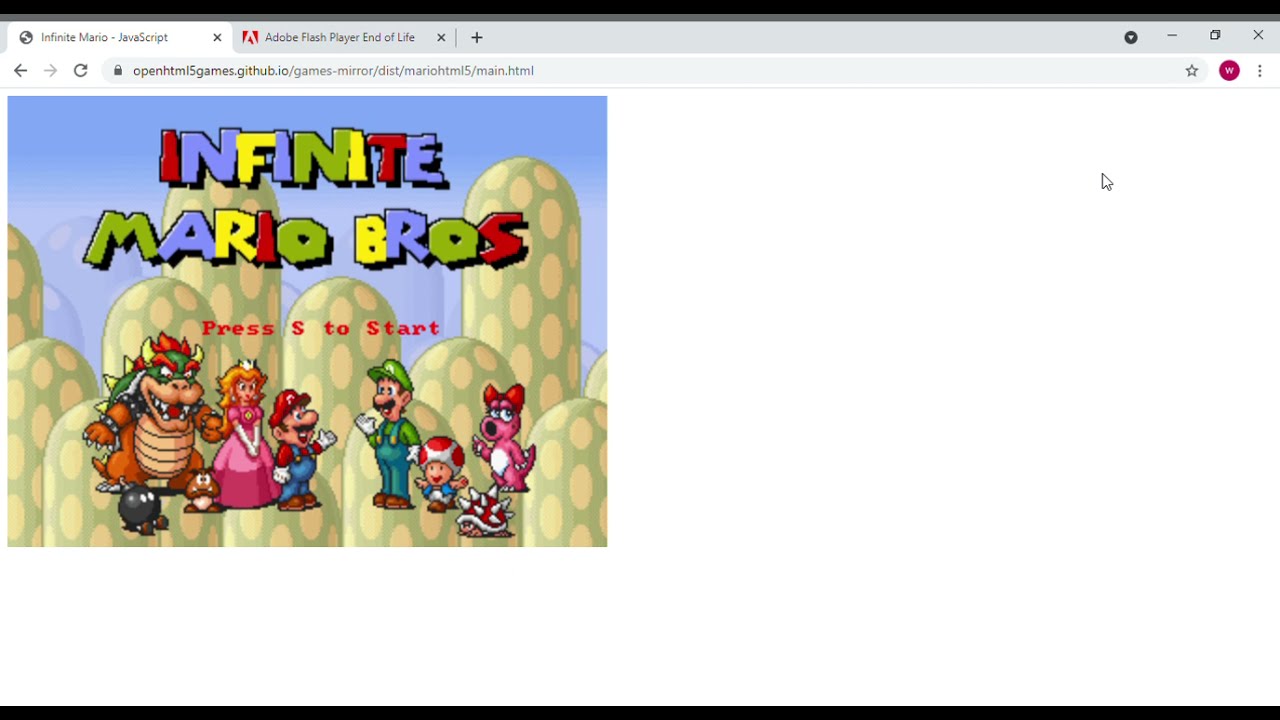Screen dimensions: 1280x720
Task: Close the Infinite Mario - JavaScript tab
Action: coord(217,38)
